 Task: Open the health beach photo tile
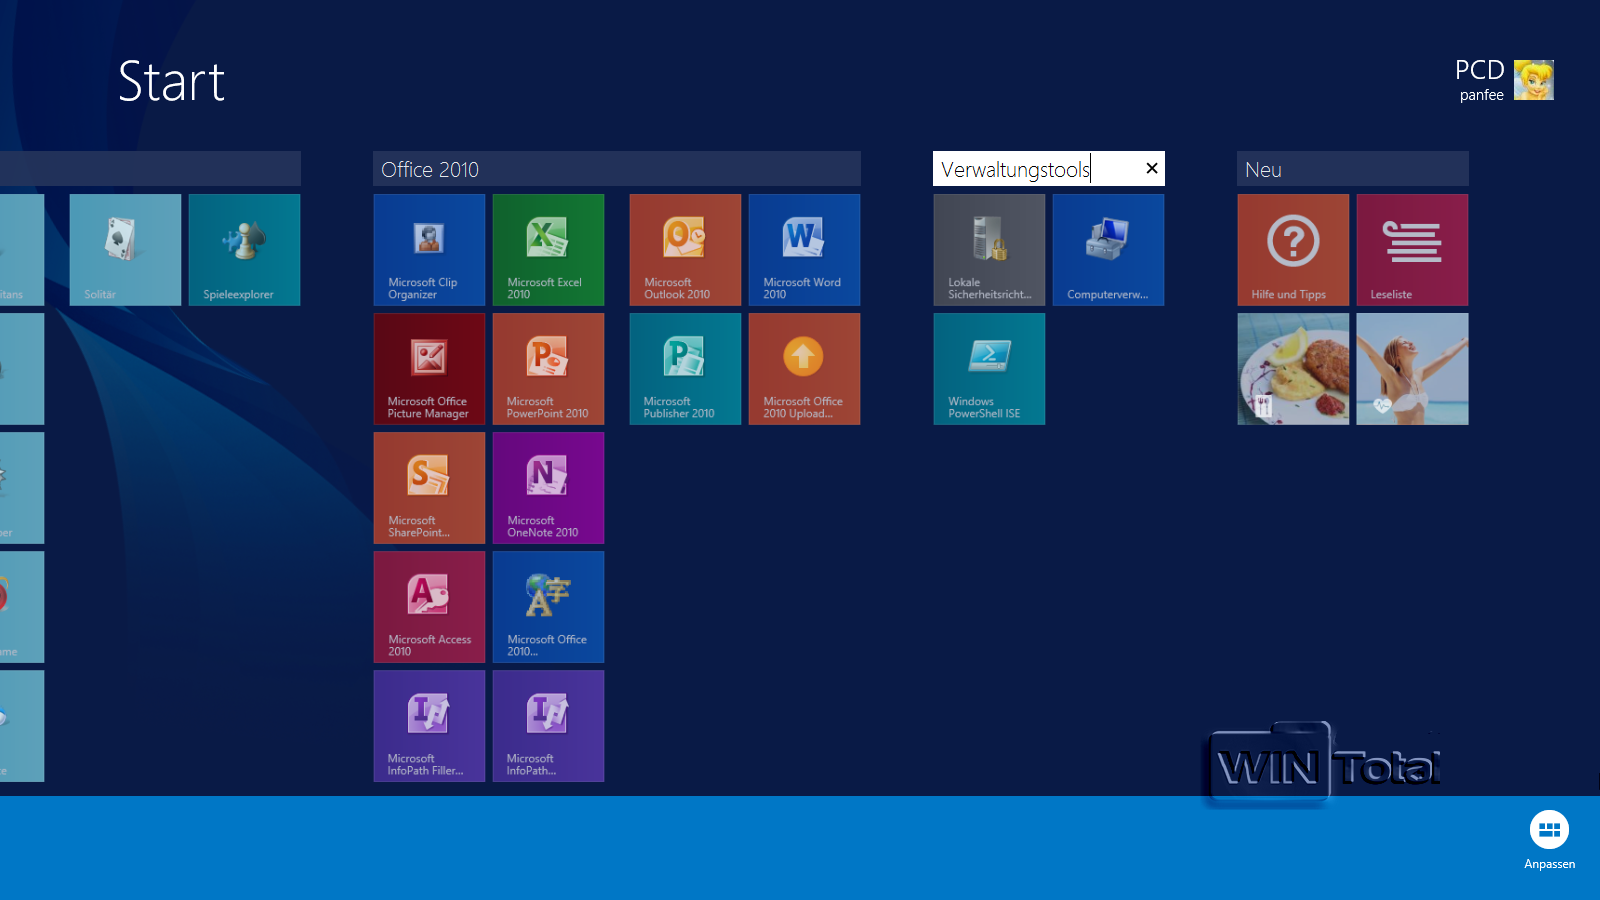coord(1412,369)
